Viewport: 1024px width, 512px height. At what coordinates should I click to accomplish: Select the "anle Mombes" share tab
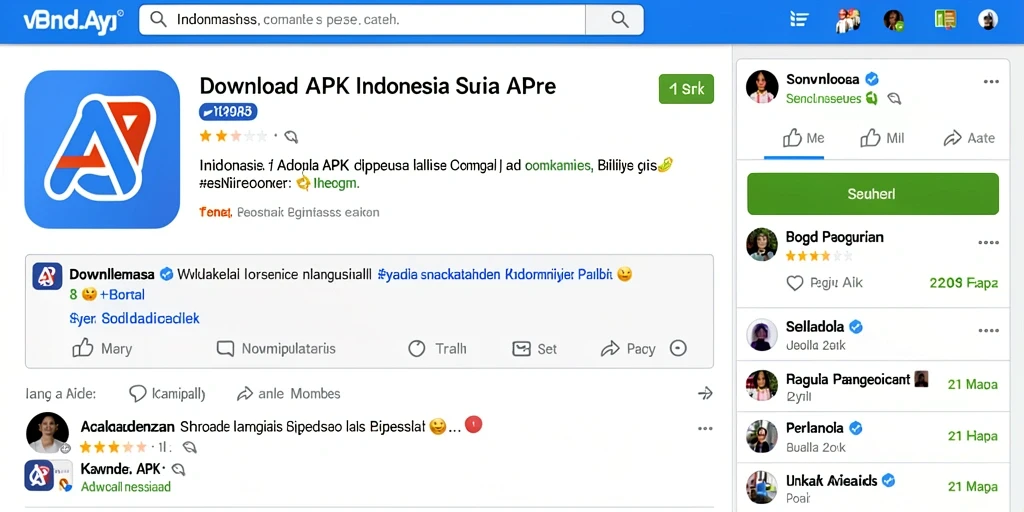tap(289, 394)
